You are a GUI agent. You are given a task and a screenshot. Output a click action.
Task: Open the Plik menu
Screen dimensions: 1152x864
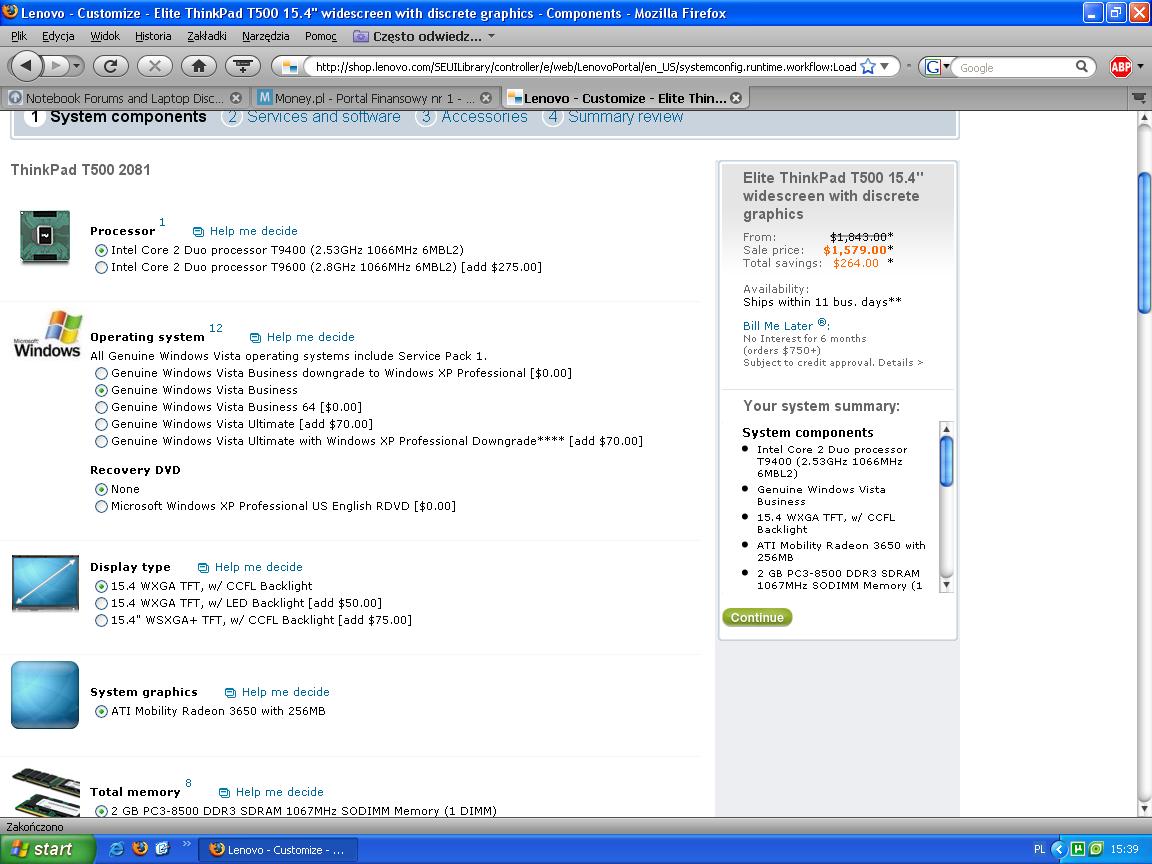[18, 36]
